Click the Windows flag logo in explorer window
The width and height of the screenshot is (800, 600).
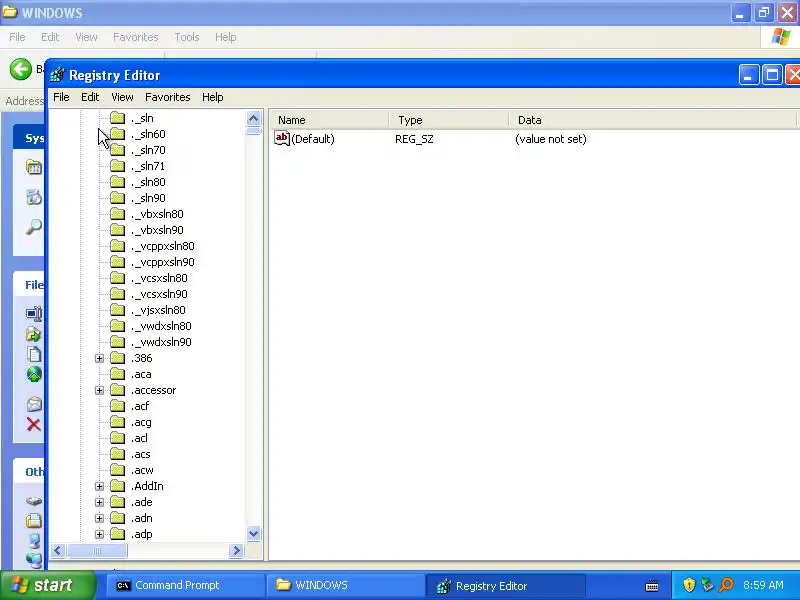pyautogui.click(x=781, y=37)
